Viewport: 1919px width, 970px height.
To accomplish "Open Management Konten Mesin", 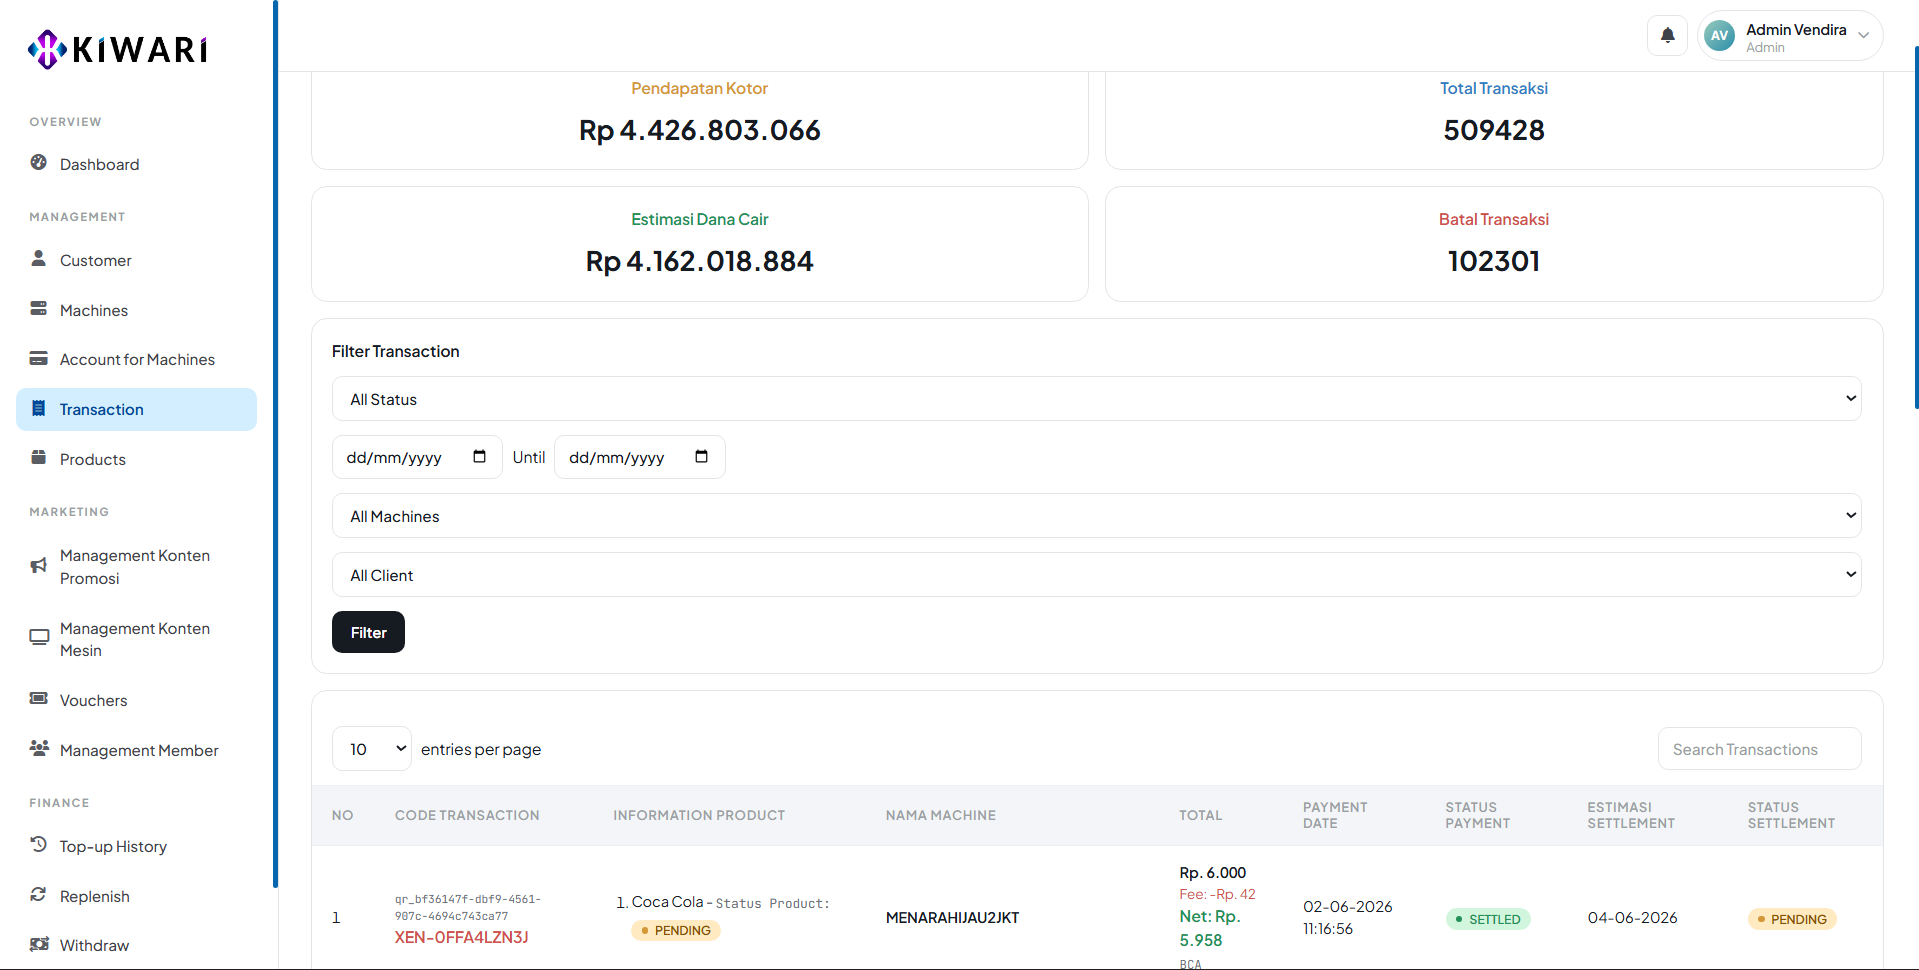I will (x=134, y=639).
